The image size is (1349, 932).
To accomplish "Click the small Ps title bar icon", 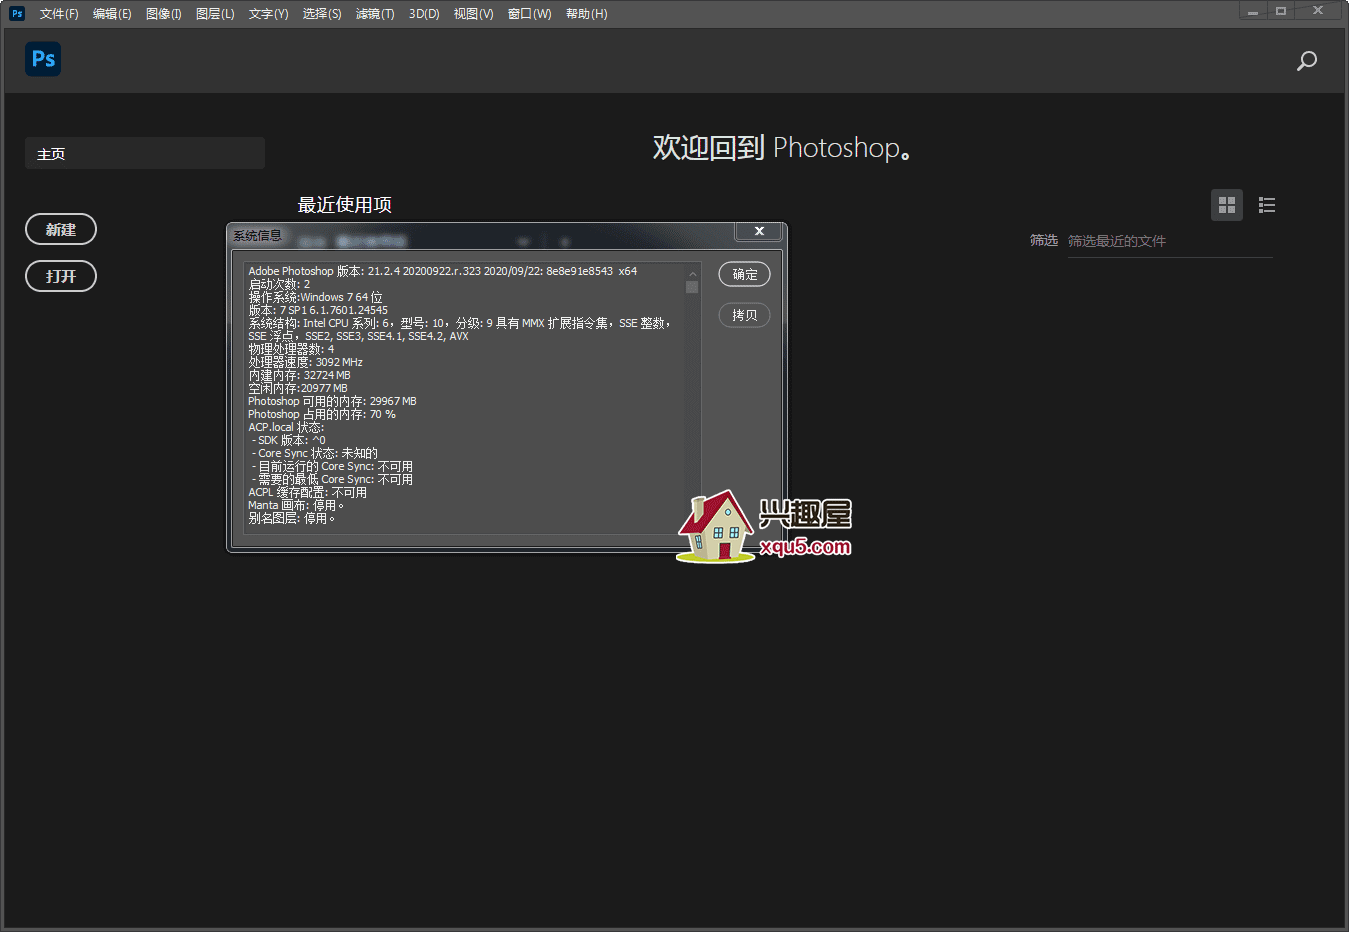I will tap(17, 13).
